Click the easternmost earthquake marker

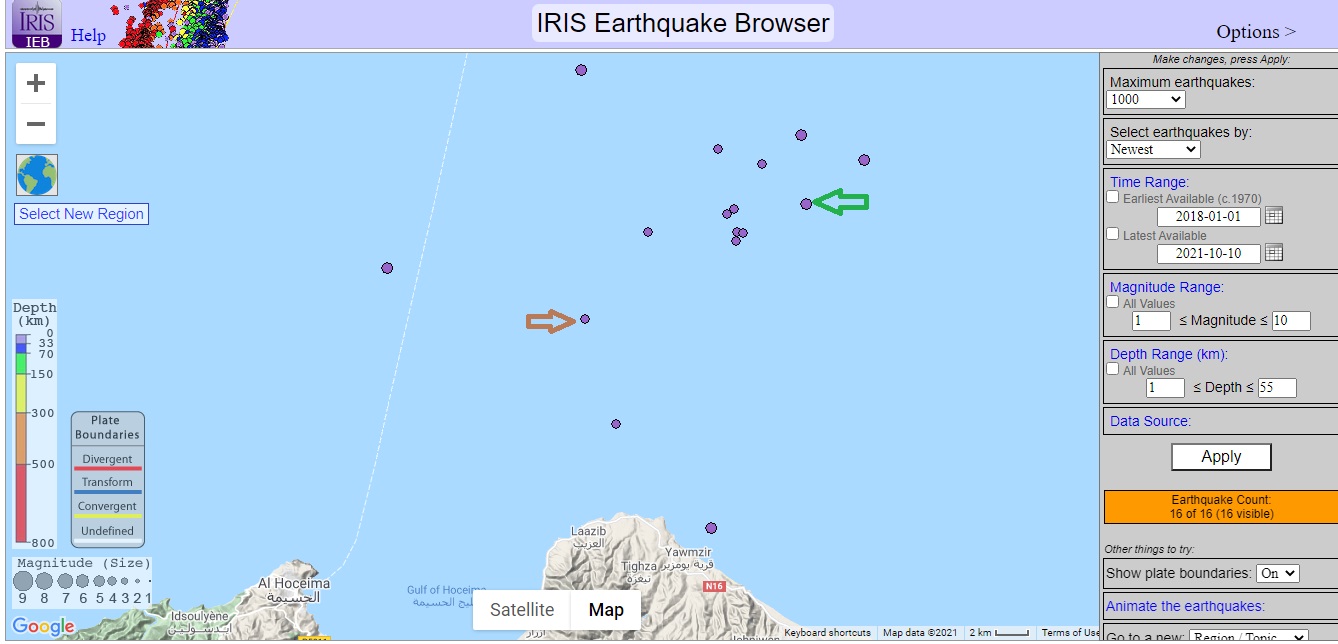864,160
